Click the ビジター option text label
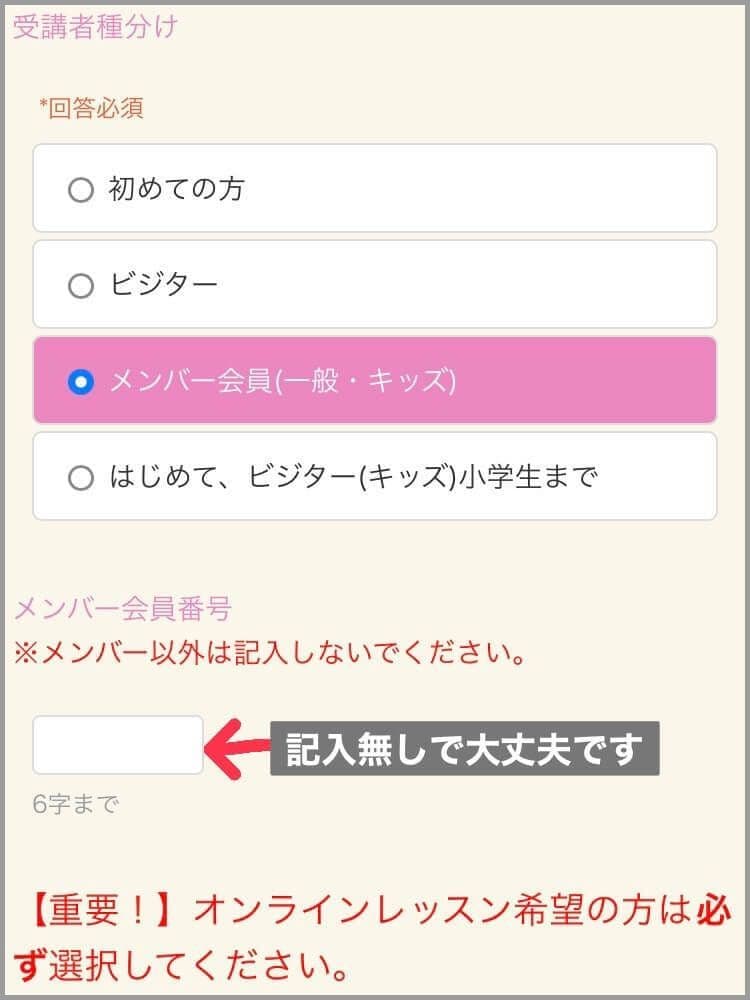The height and width of the screenshot is (1000, 750). pyautogui.click(x=163, y=286)
